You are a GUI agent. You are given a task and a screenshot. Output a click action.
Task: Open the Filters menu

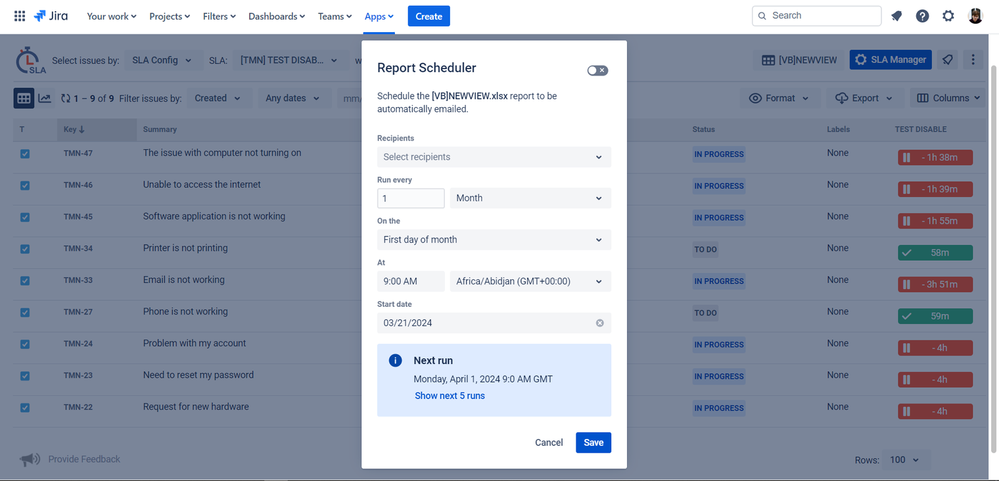point(219,17)
